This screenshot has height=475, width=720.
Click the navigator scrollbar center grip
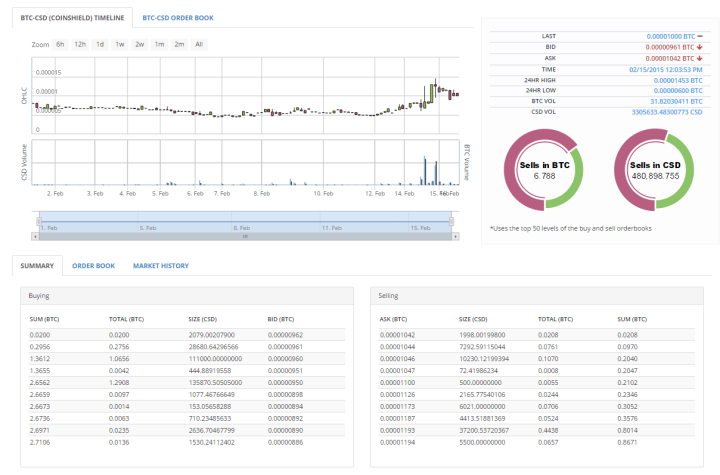[246, 237]
